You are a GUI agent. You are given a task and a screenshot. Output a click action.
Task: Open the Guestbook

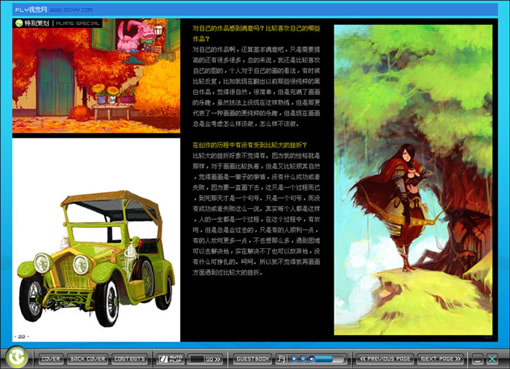pyautogui.click(x=252, y=359)
